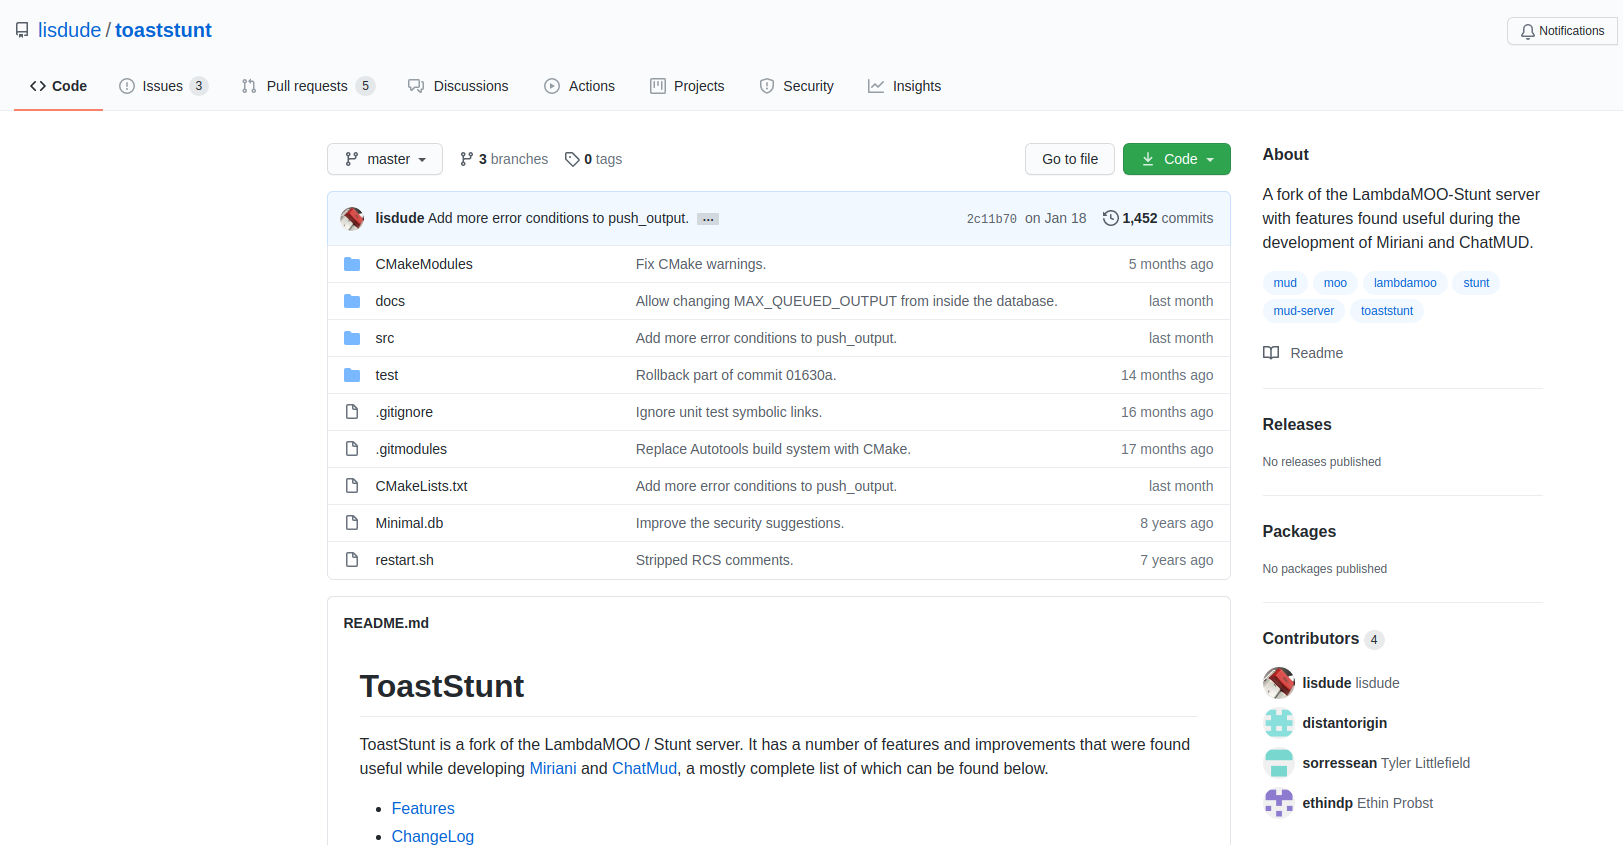
Task: Open the Minimal.db file name
Action: click(410, 523)
